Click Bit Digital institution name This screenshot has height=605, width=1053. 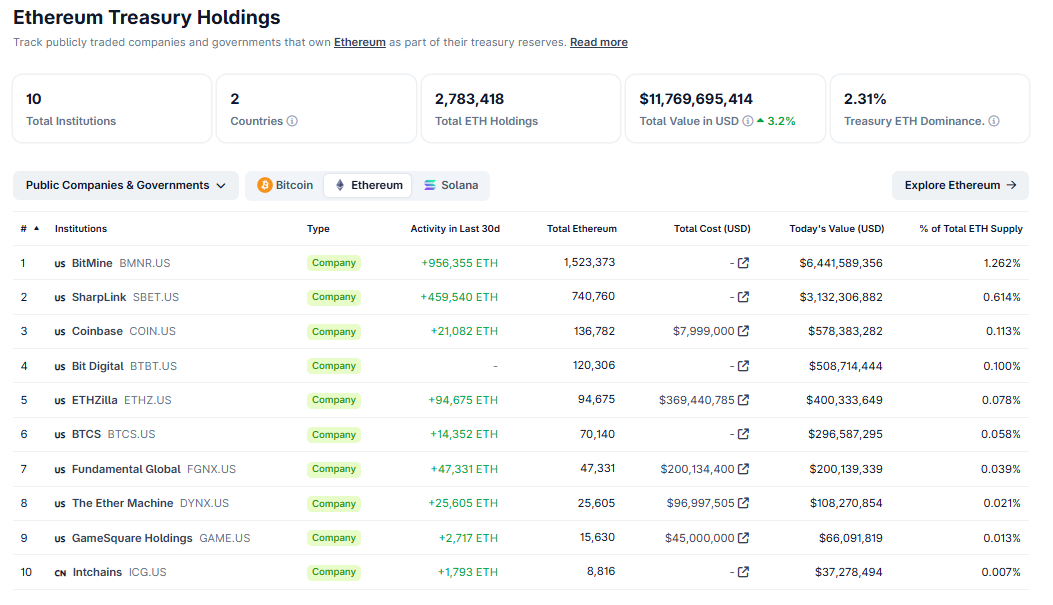pyautogui.click(x=97, y=367)
